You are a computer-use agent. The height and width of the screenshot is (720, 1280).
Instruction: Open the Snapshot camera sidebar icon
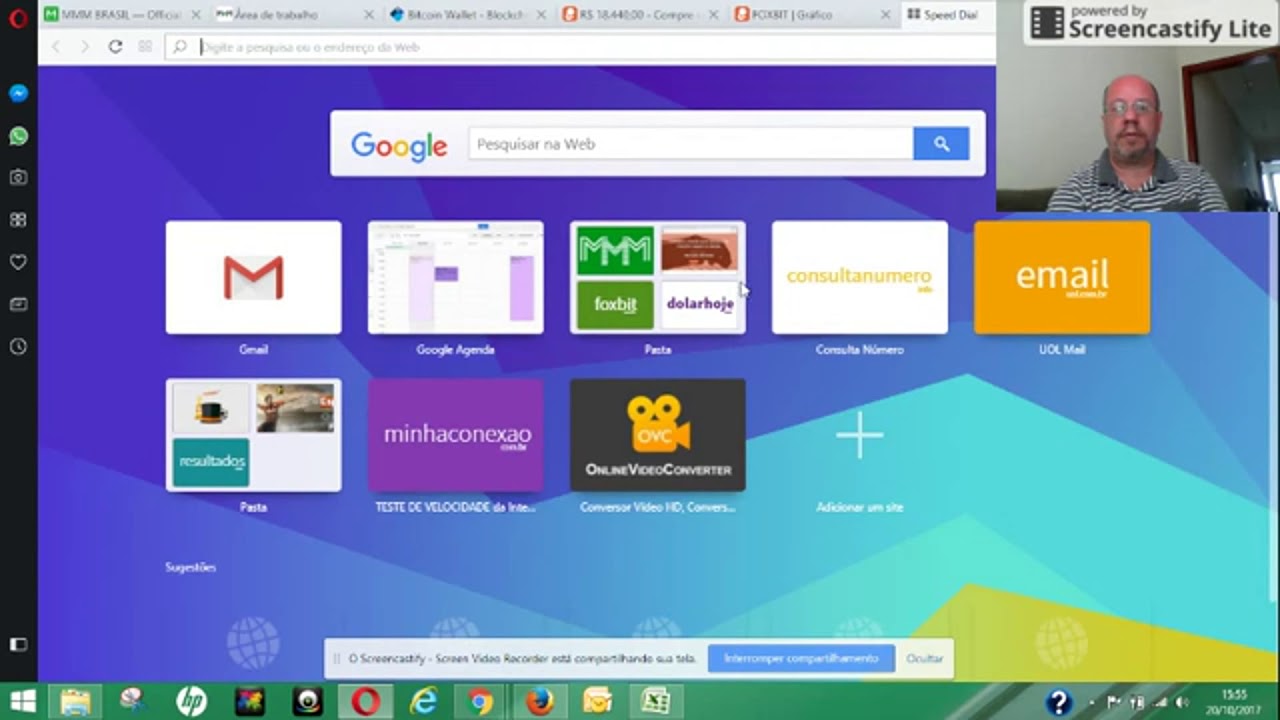click(18, 177)
